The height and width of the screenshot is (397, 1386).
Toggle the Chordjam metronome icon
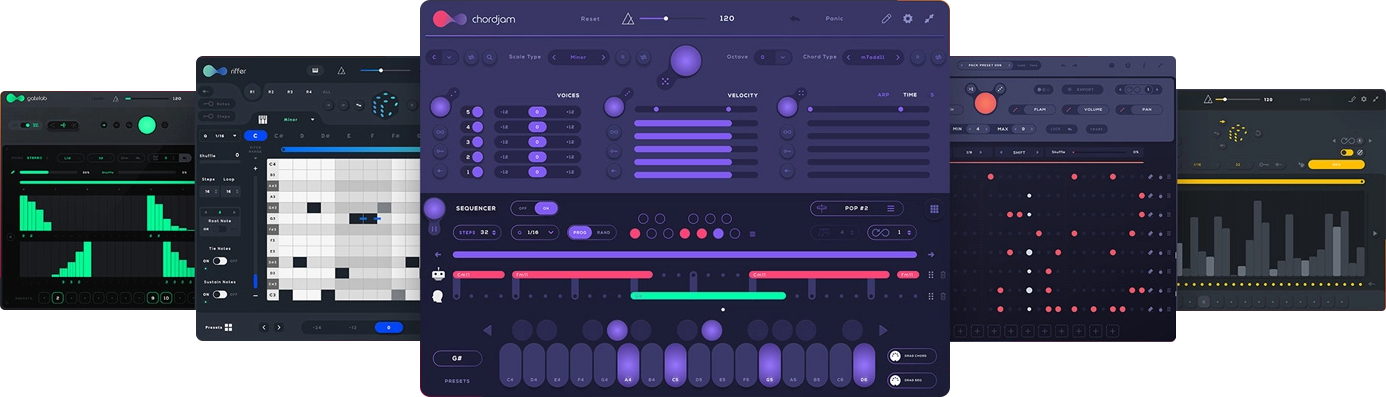point(628,18)
